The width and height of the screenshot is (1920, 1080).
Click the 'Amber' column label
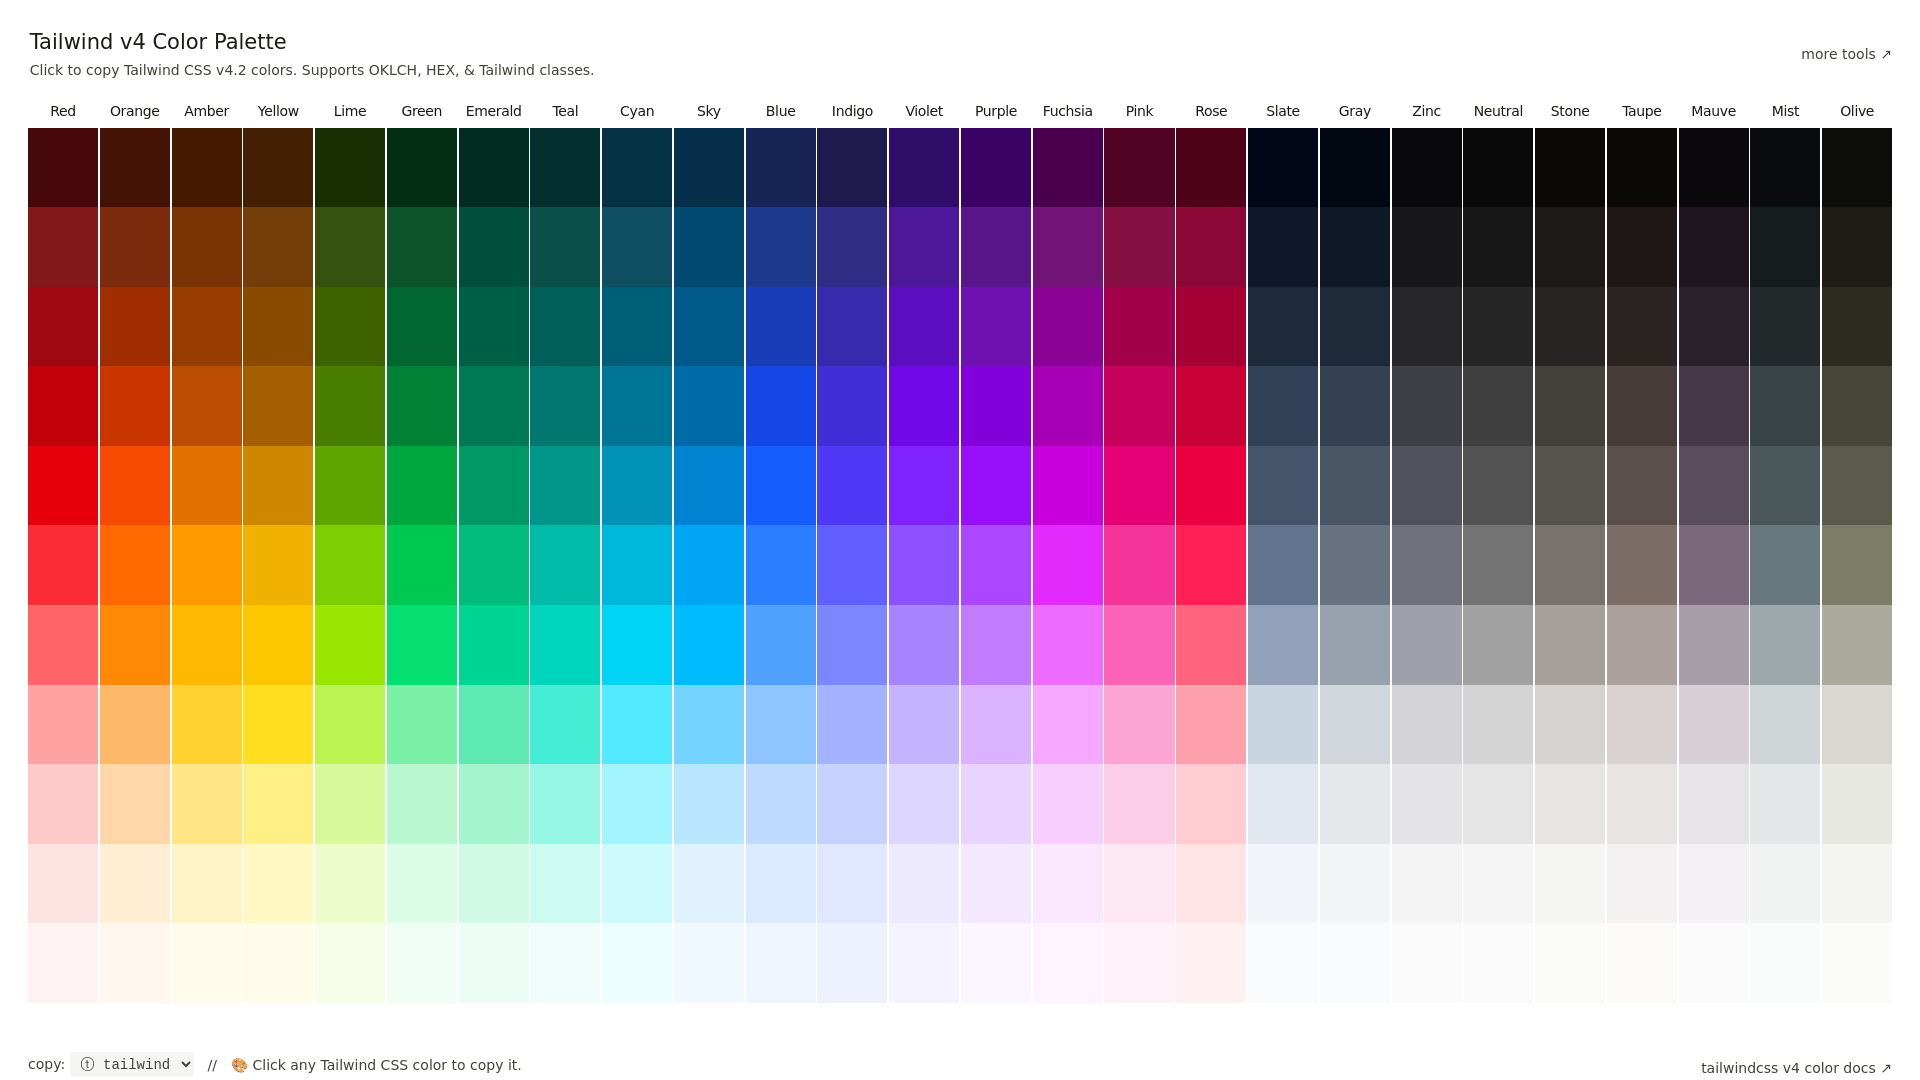(x=206, y=111)
